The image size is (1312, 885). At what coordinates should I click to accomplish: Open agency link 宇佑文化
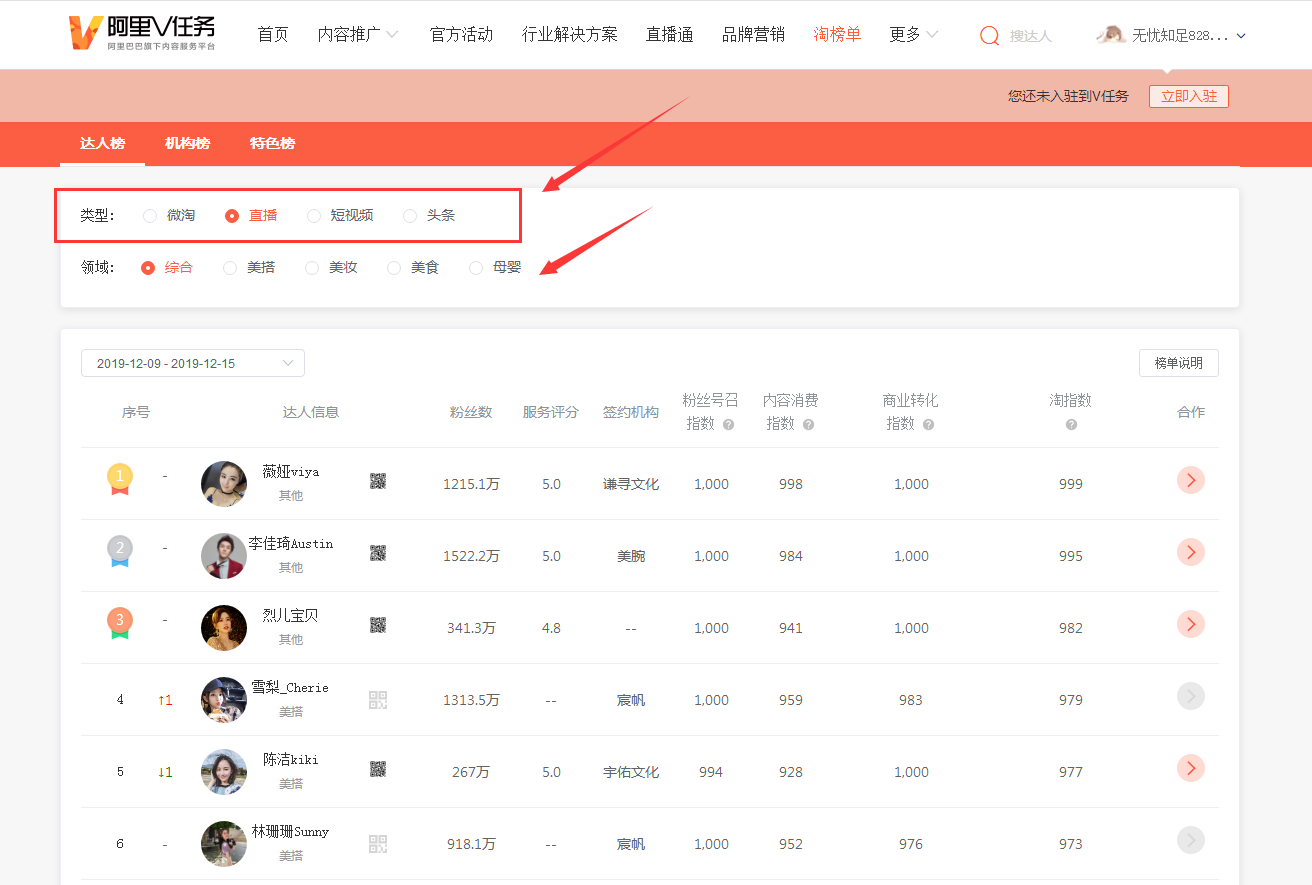pyautogui.click(x=631, y=772)
